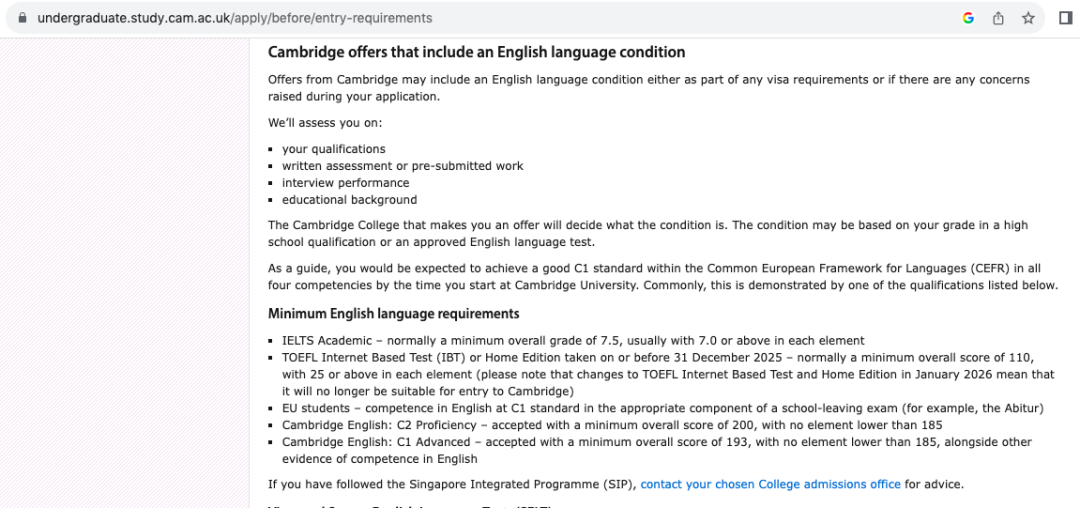Click the URL in the address bar
The height and width of the screenshot is (508, 1080).
235,18
